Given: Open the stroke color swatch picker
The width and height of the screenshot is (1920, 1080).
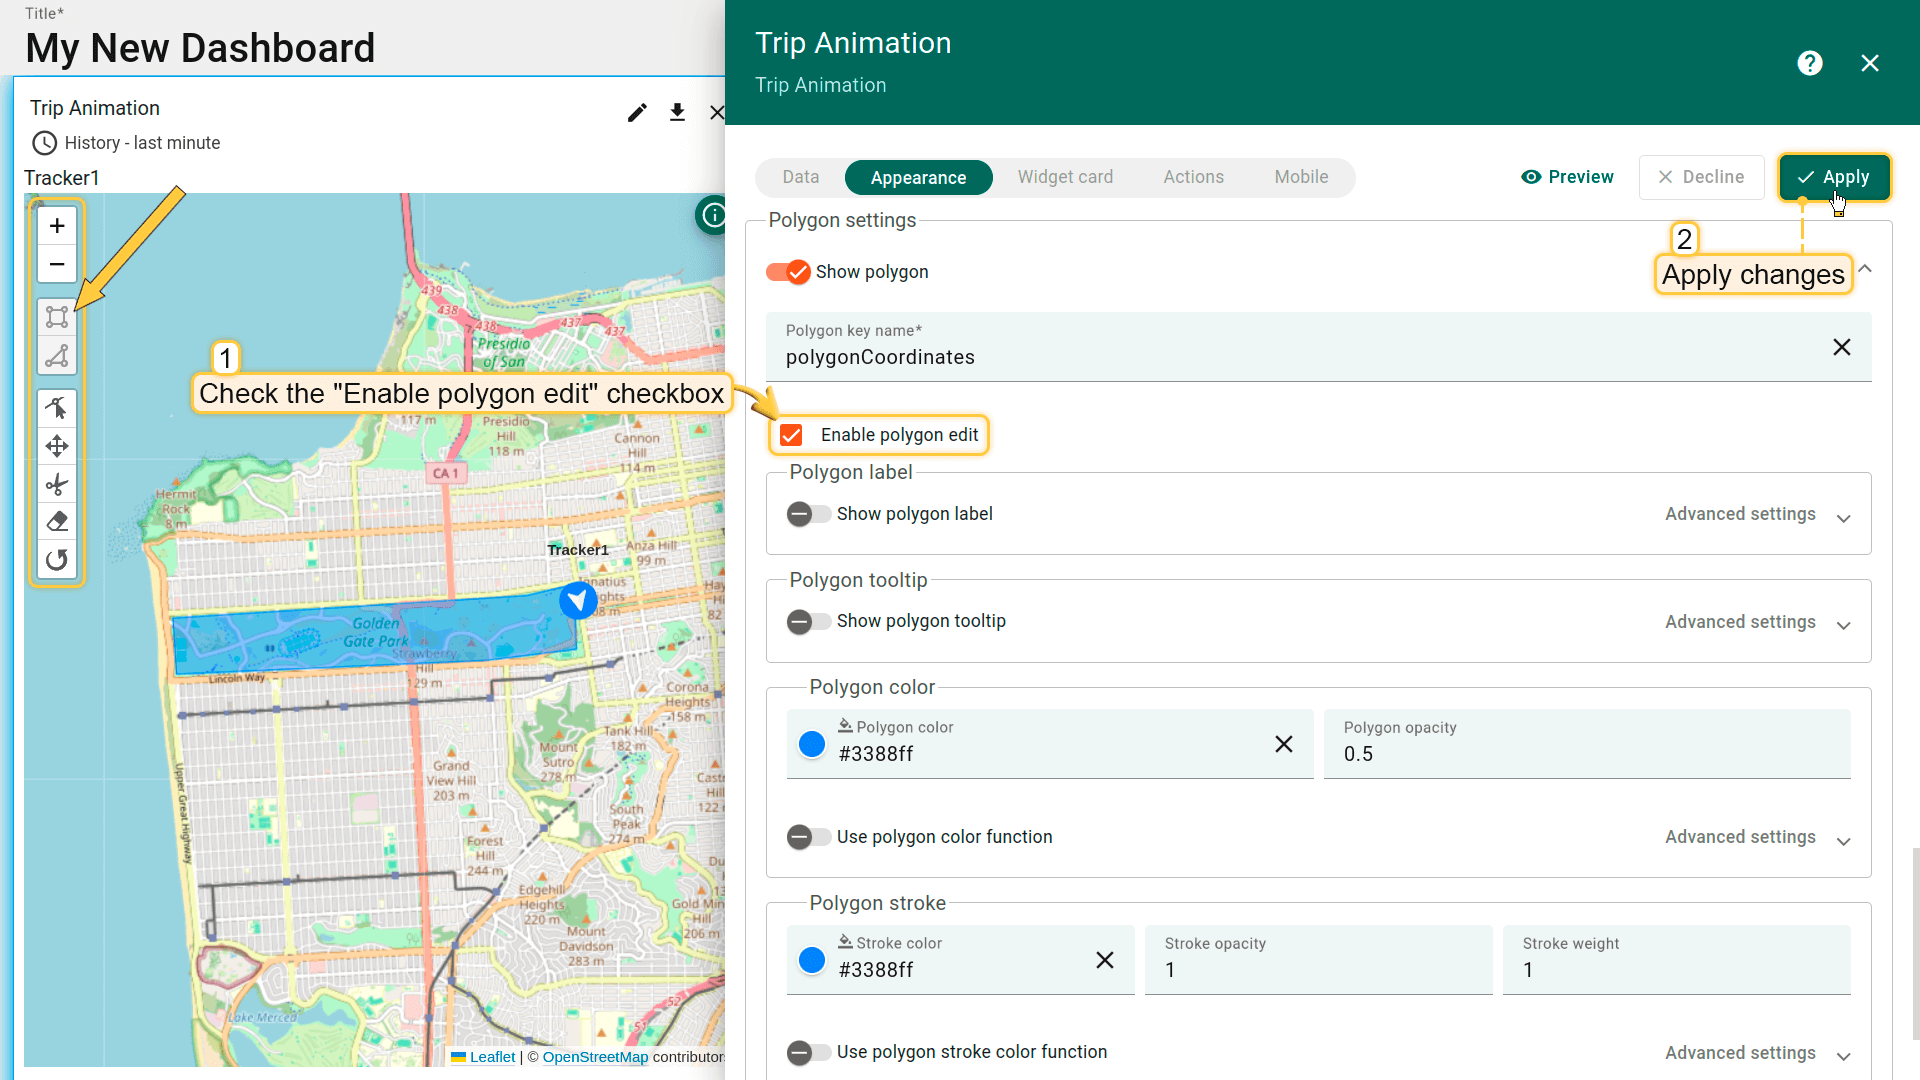Looking at the screenshot, I should coord(812,960).
